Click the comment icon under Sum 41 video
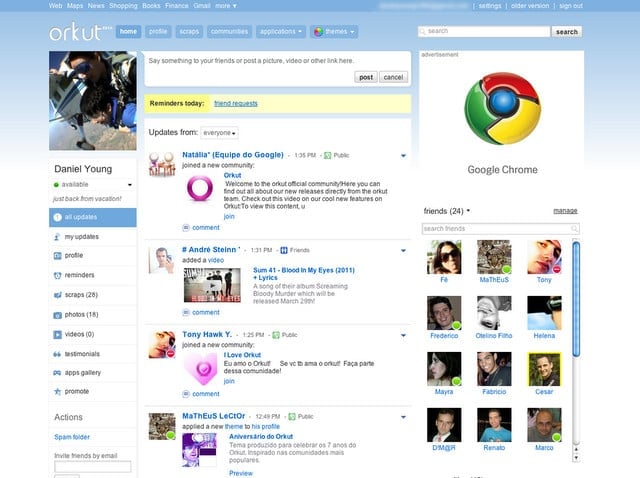 click(x=186, y=313)
